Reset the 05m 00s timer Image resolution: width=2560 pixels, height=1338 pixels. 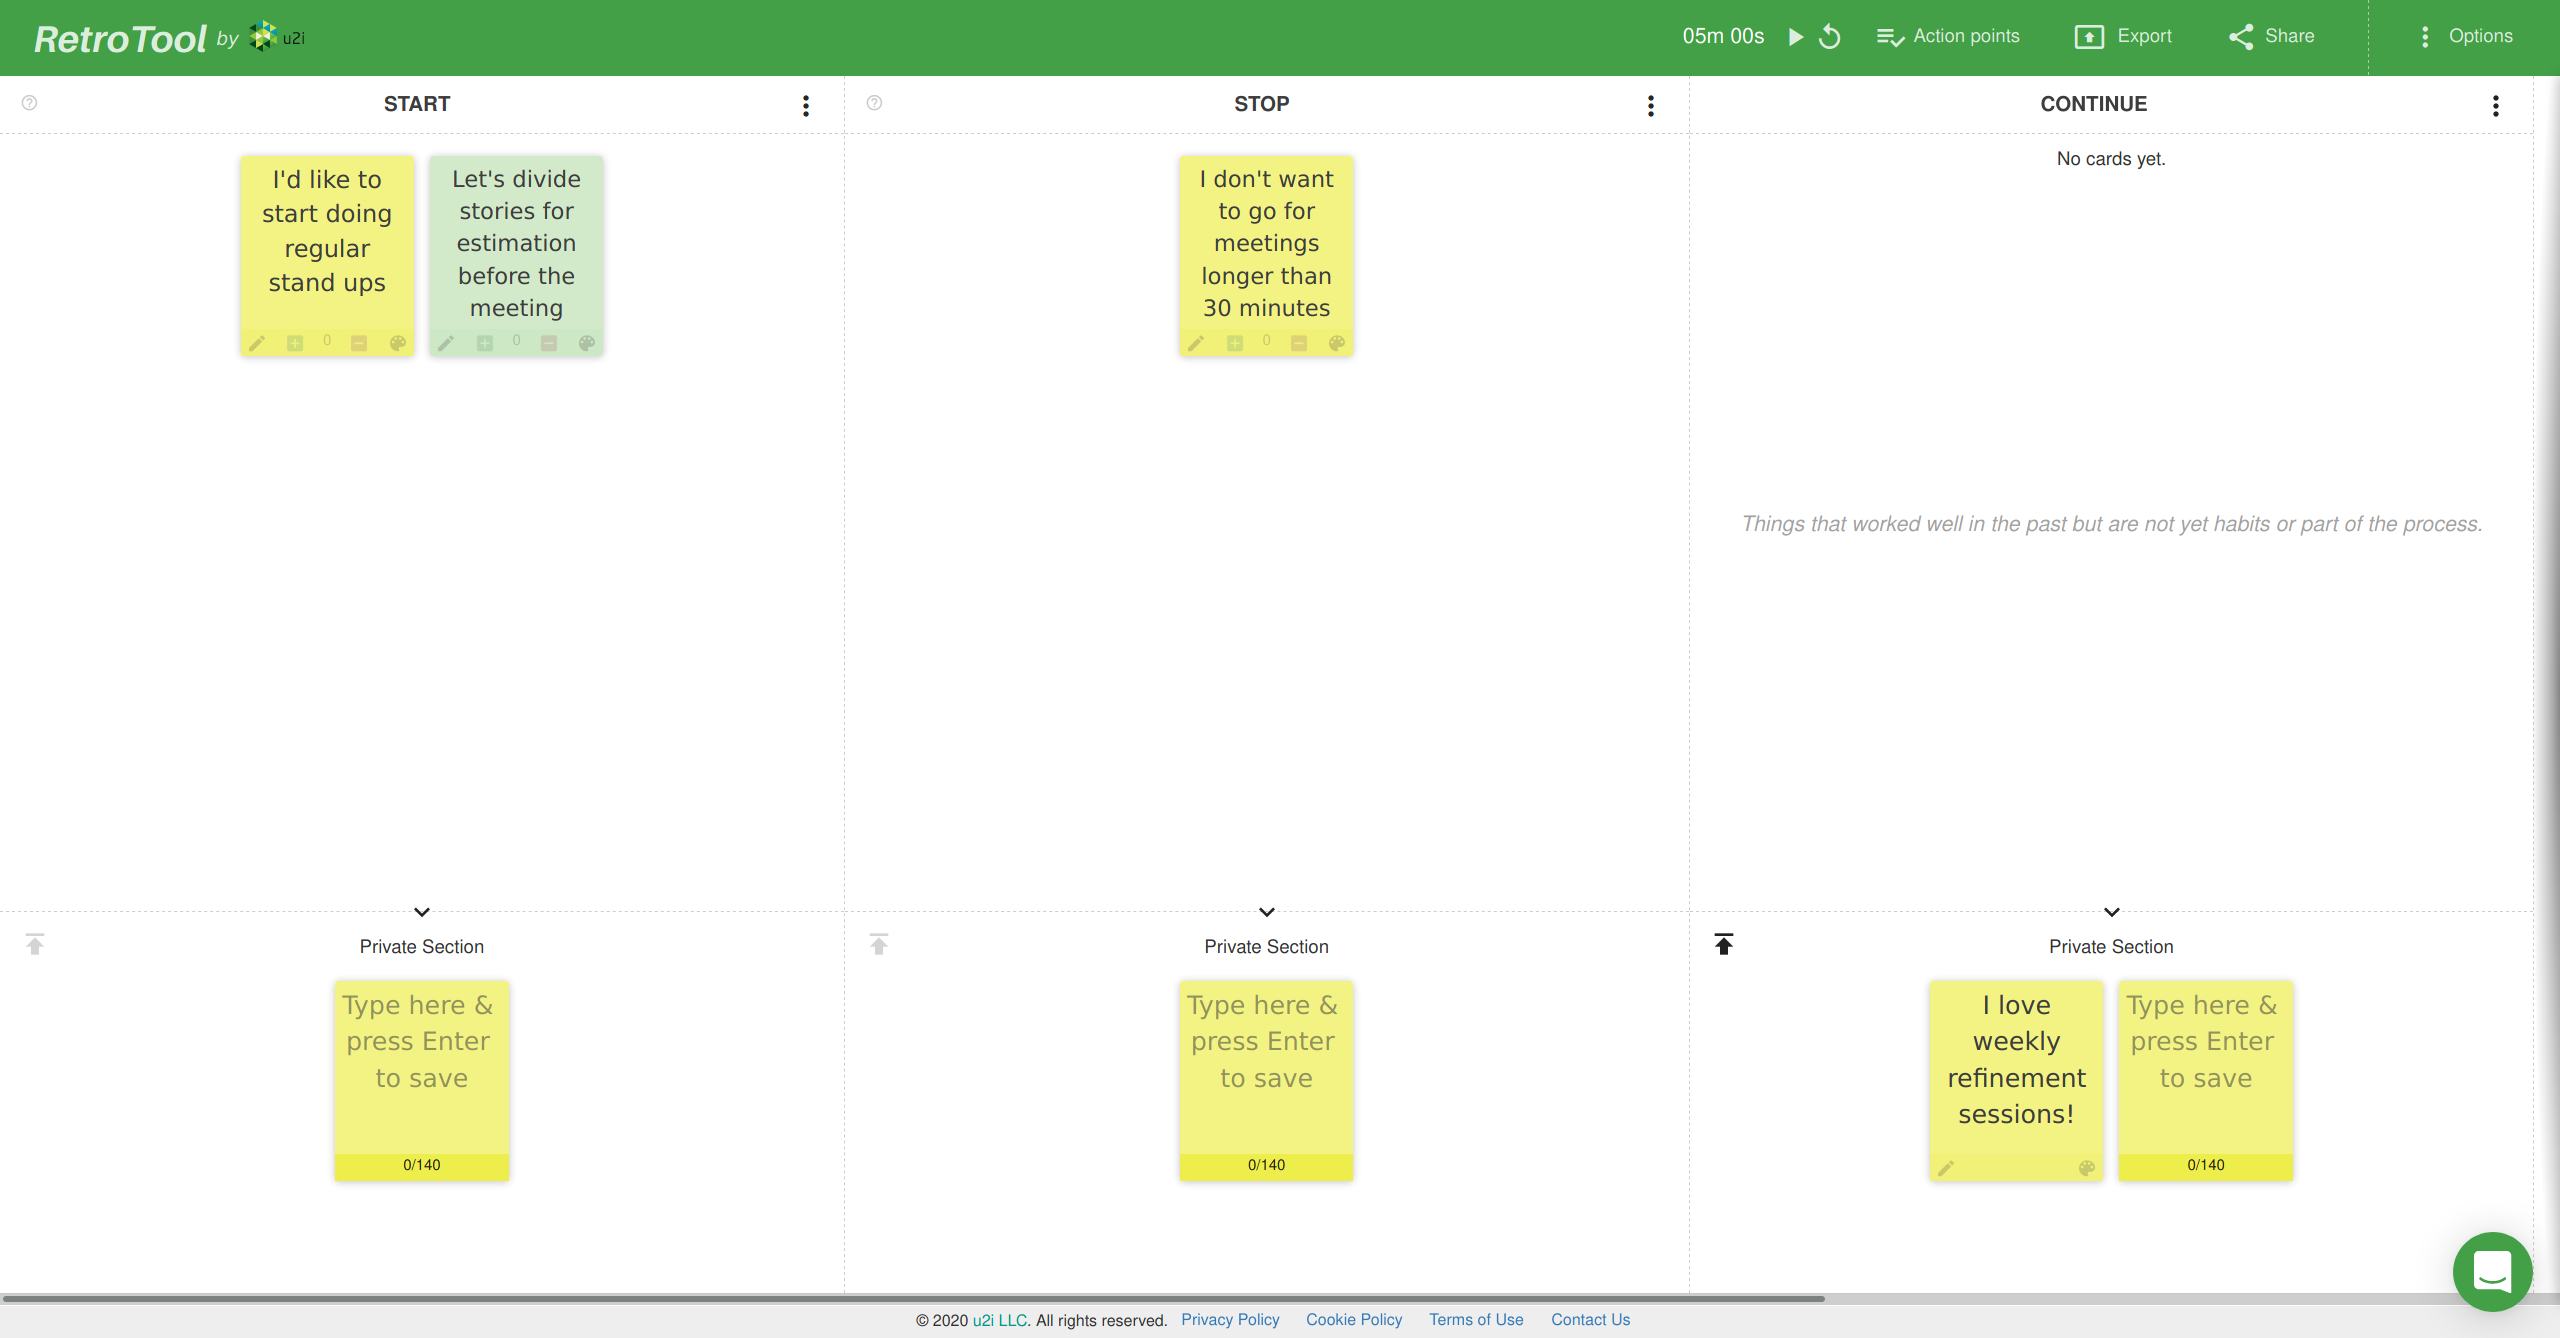pos(1830,37)
